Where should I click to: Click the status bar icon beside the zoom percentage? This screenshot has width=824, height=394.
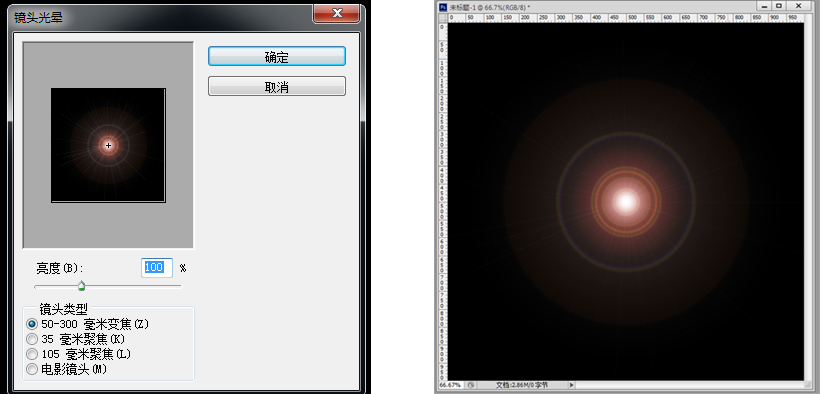[x=471, y=385]
